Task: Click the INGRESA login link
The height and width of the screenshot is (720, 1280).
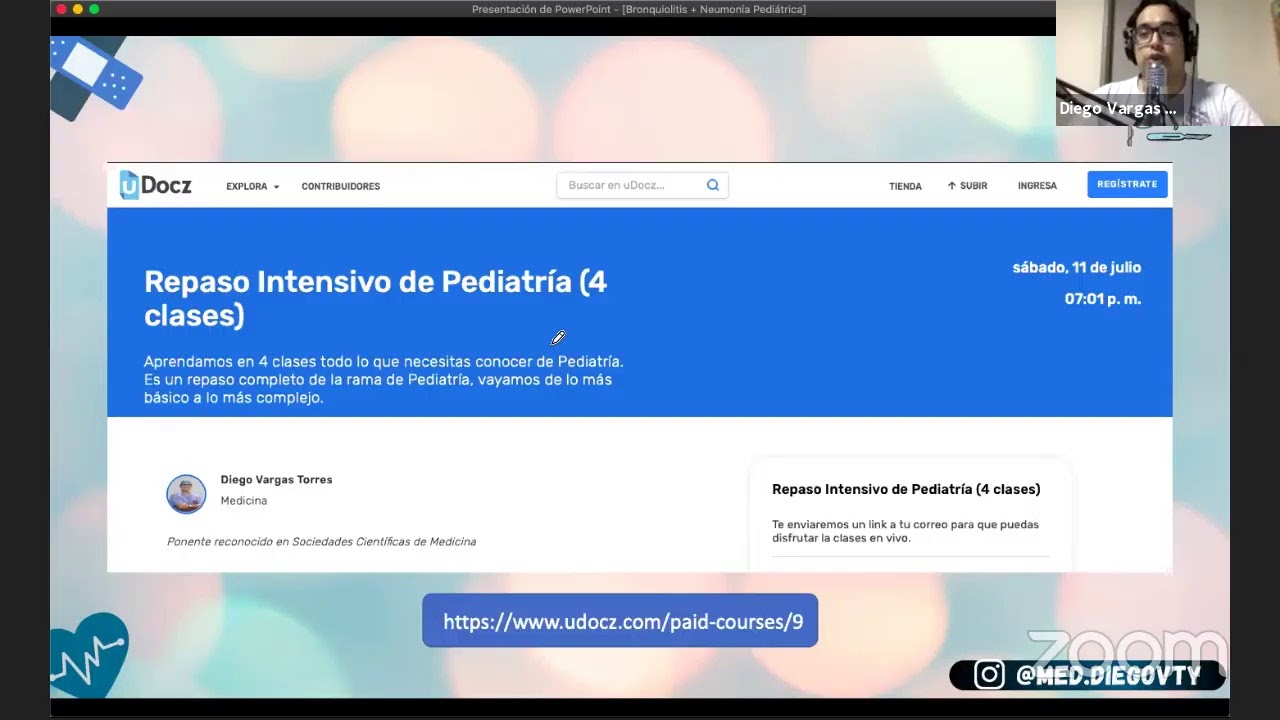Action: tap(1037, 186)
